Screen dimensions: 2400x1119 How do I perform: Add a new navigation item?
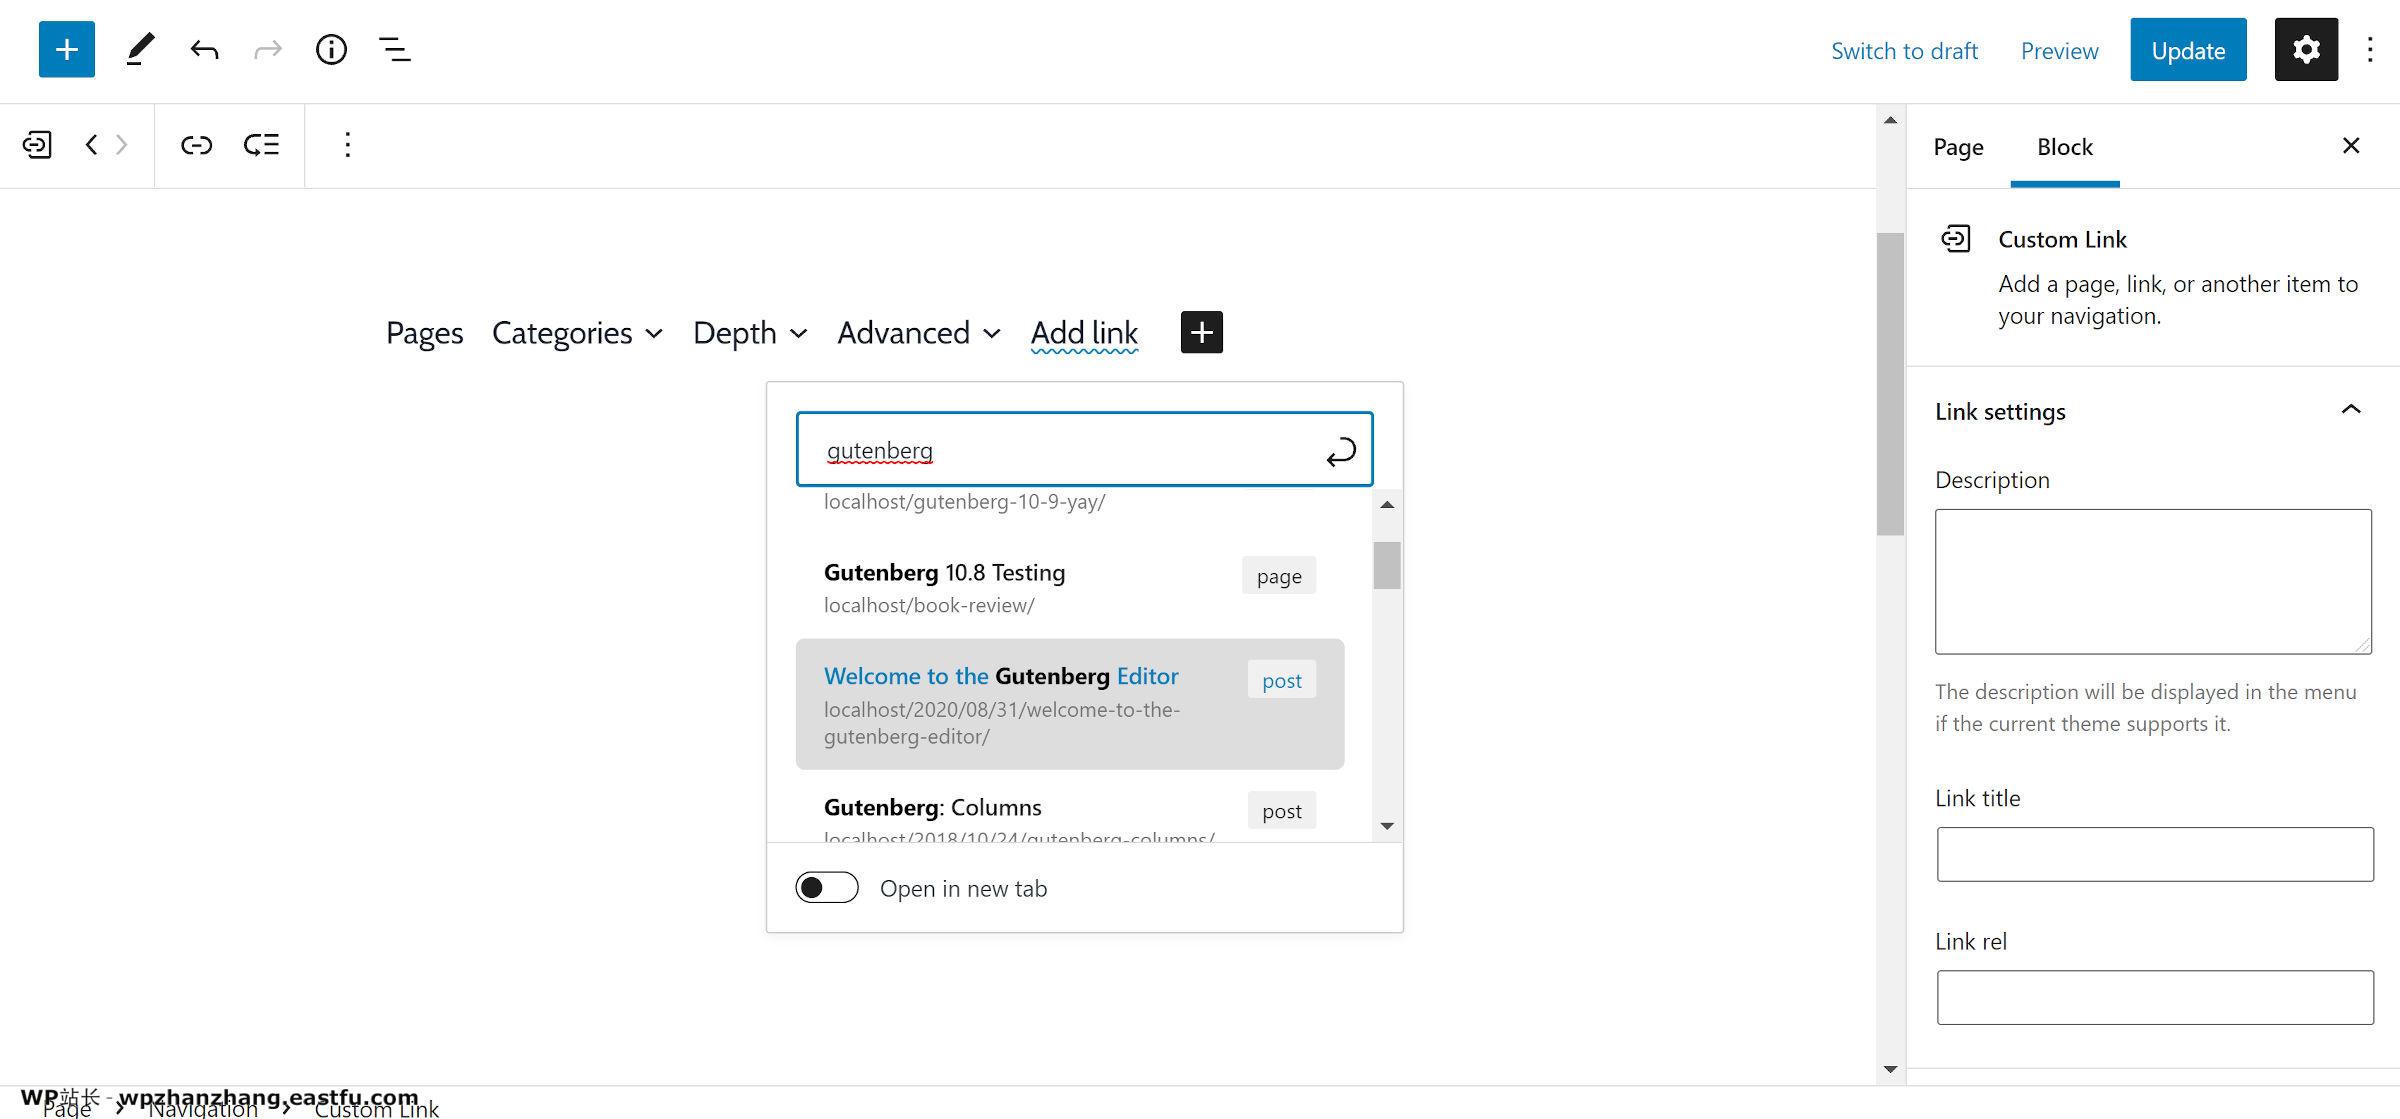tap(1201, 332)
